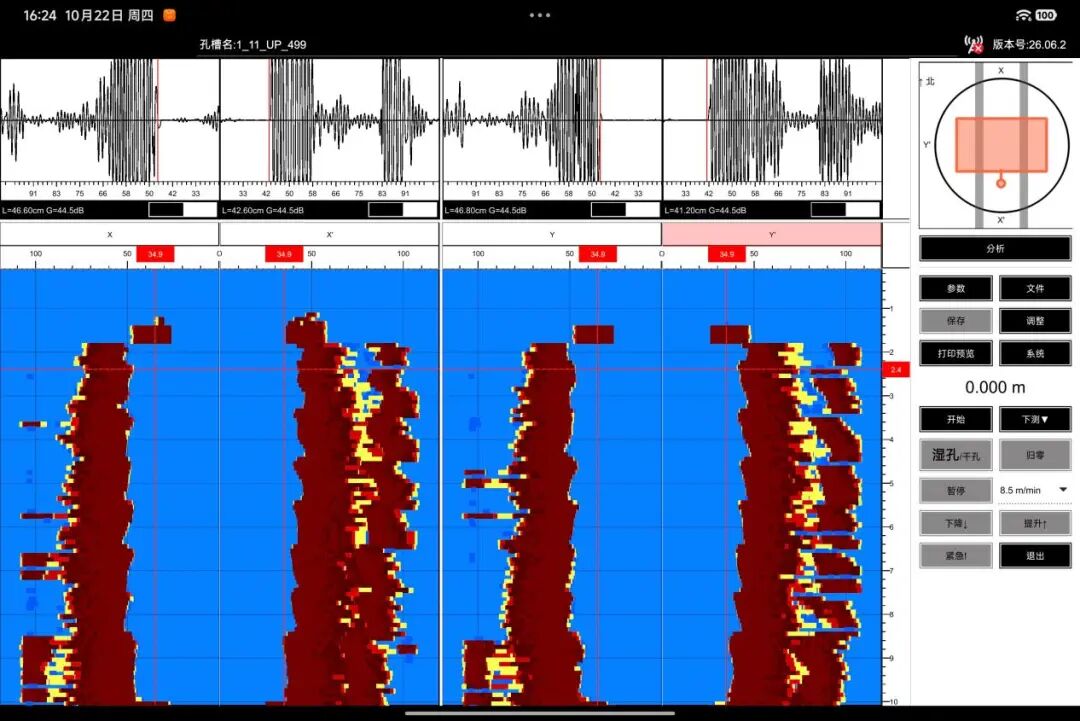Open the 下测 direction dropdown
This screenshot has height=721, width=1080.
click(1035, 419)
